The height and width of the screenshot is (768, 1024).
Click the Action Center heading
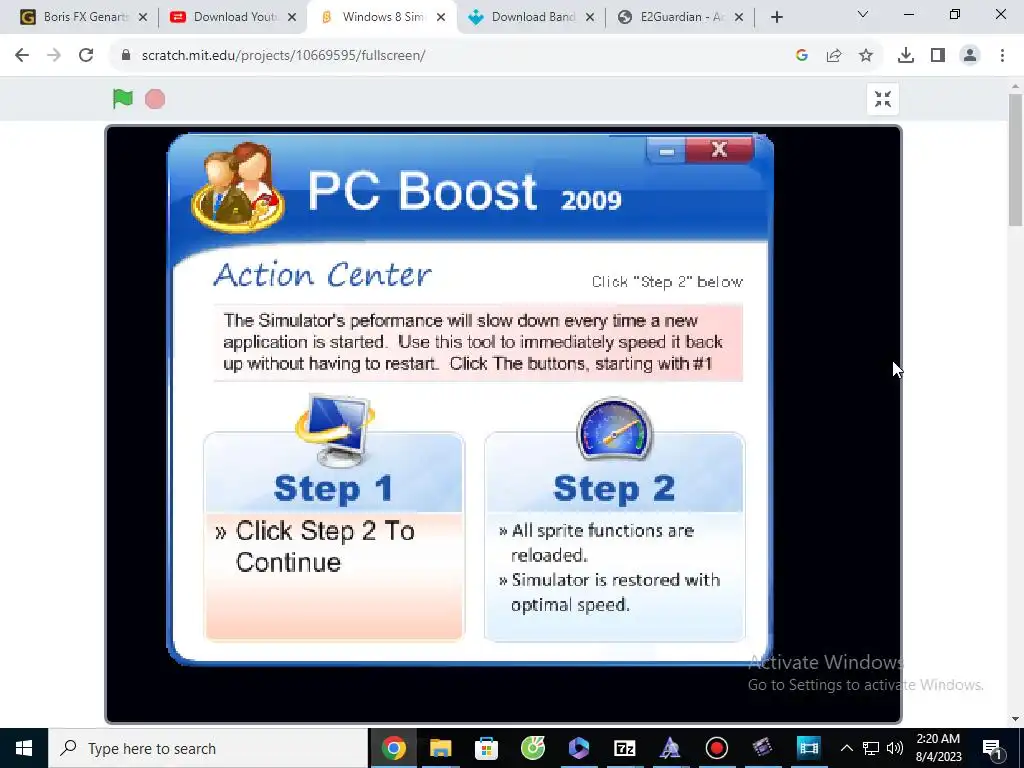(322, 275)
